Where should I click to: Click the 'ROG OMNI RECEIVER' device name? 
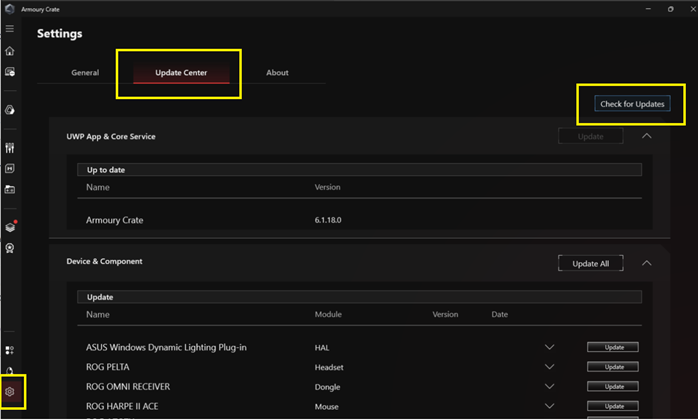(x=128, y=387)
